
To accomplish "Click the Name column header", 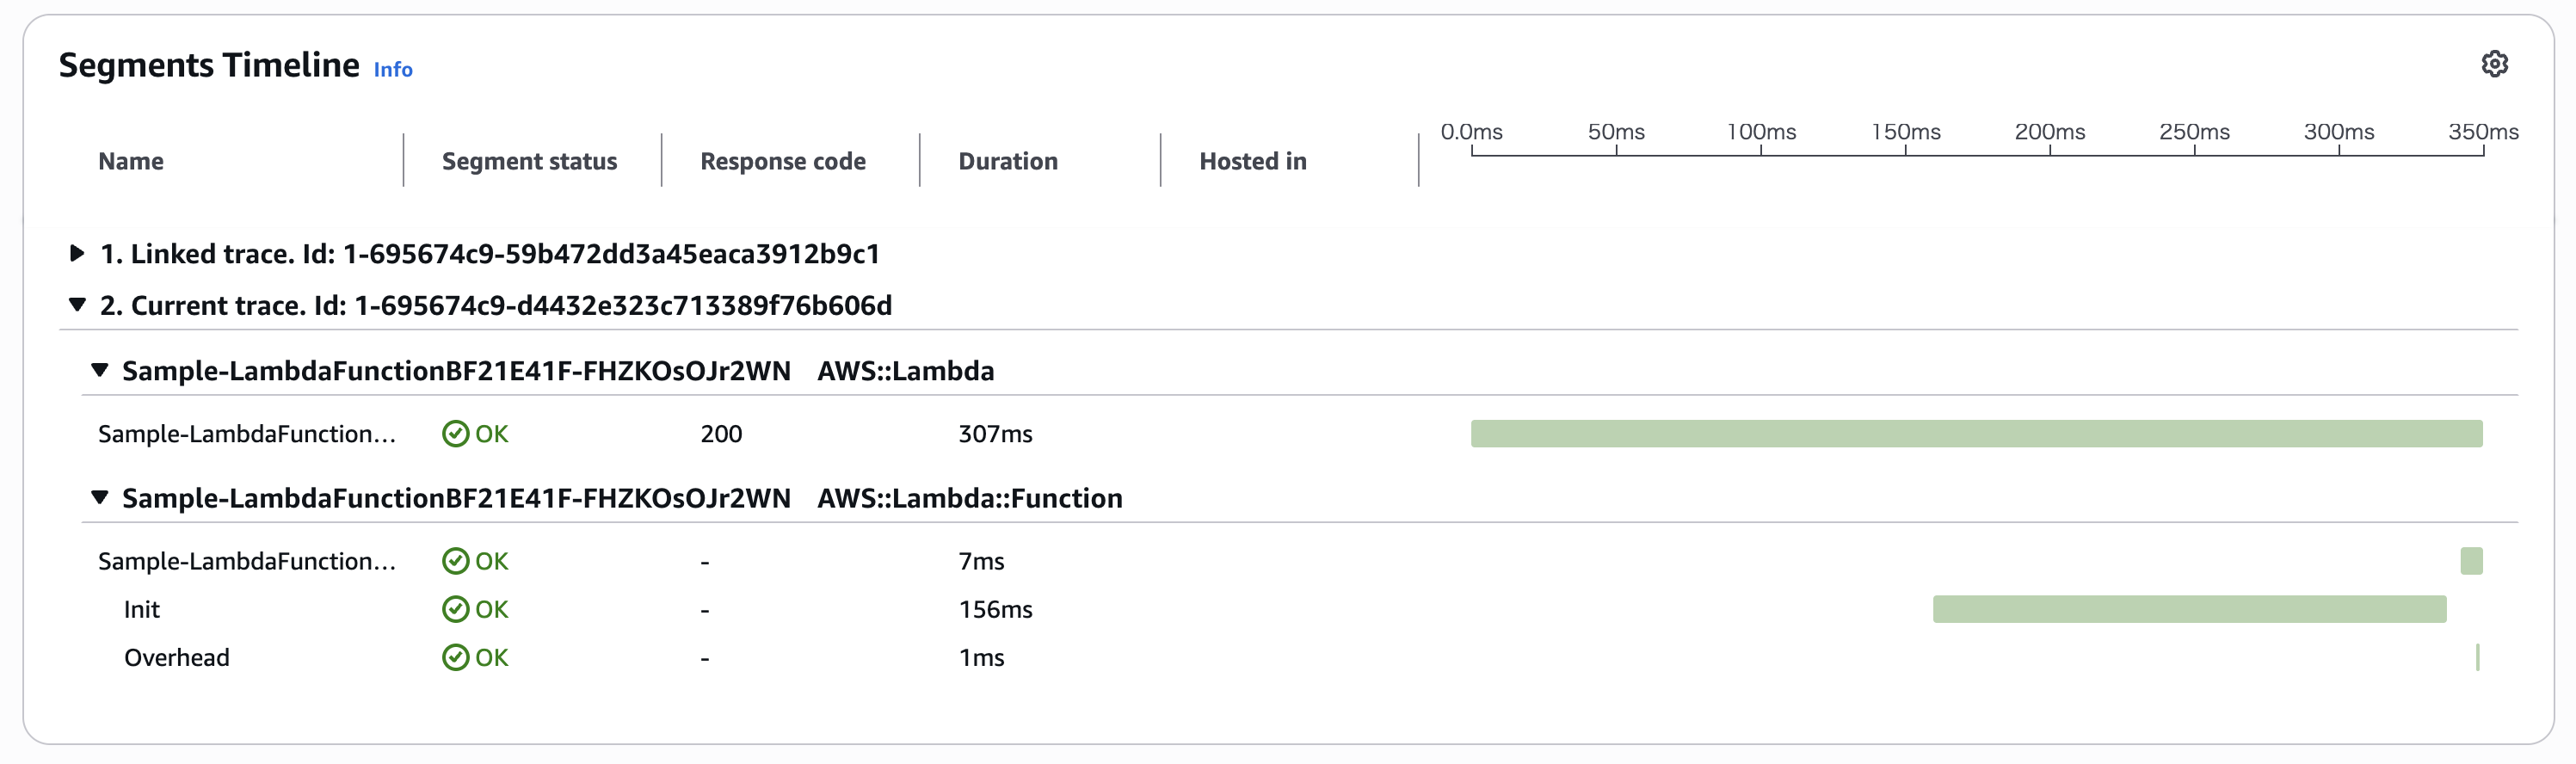I will coord(131,161).
